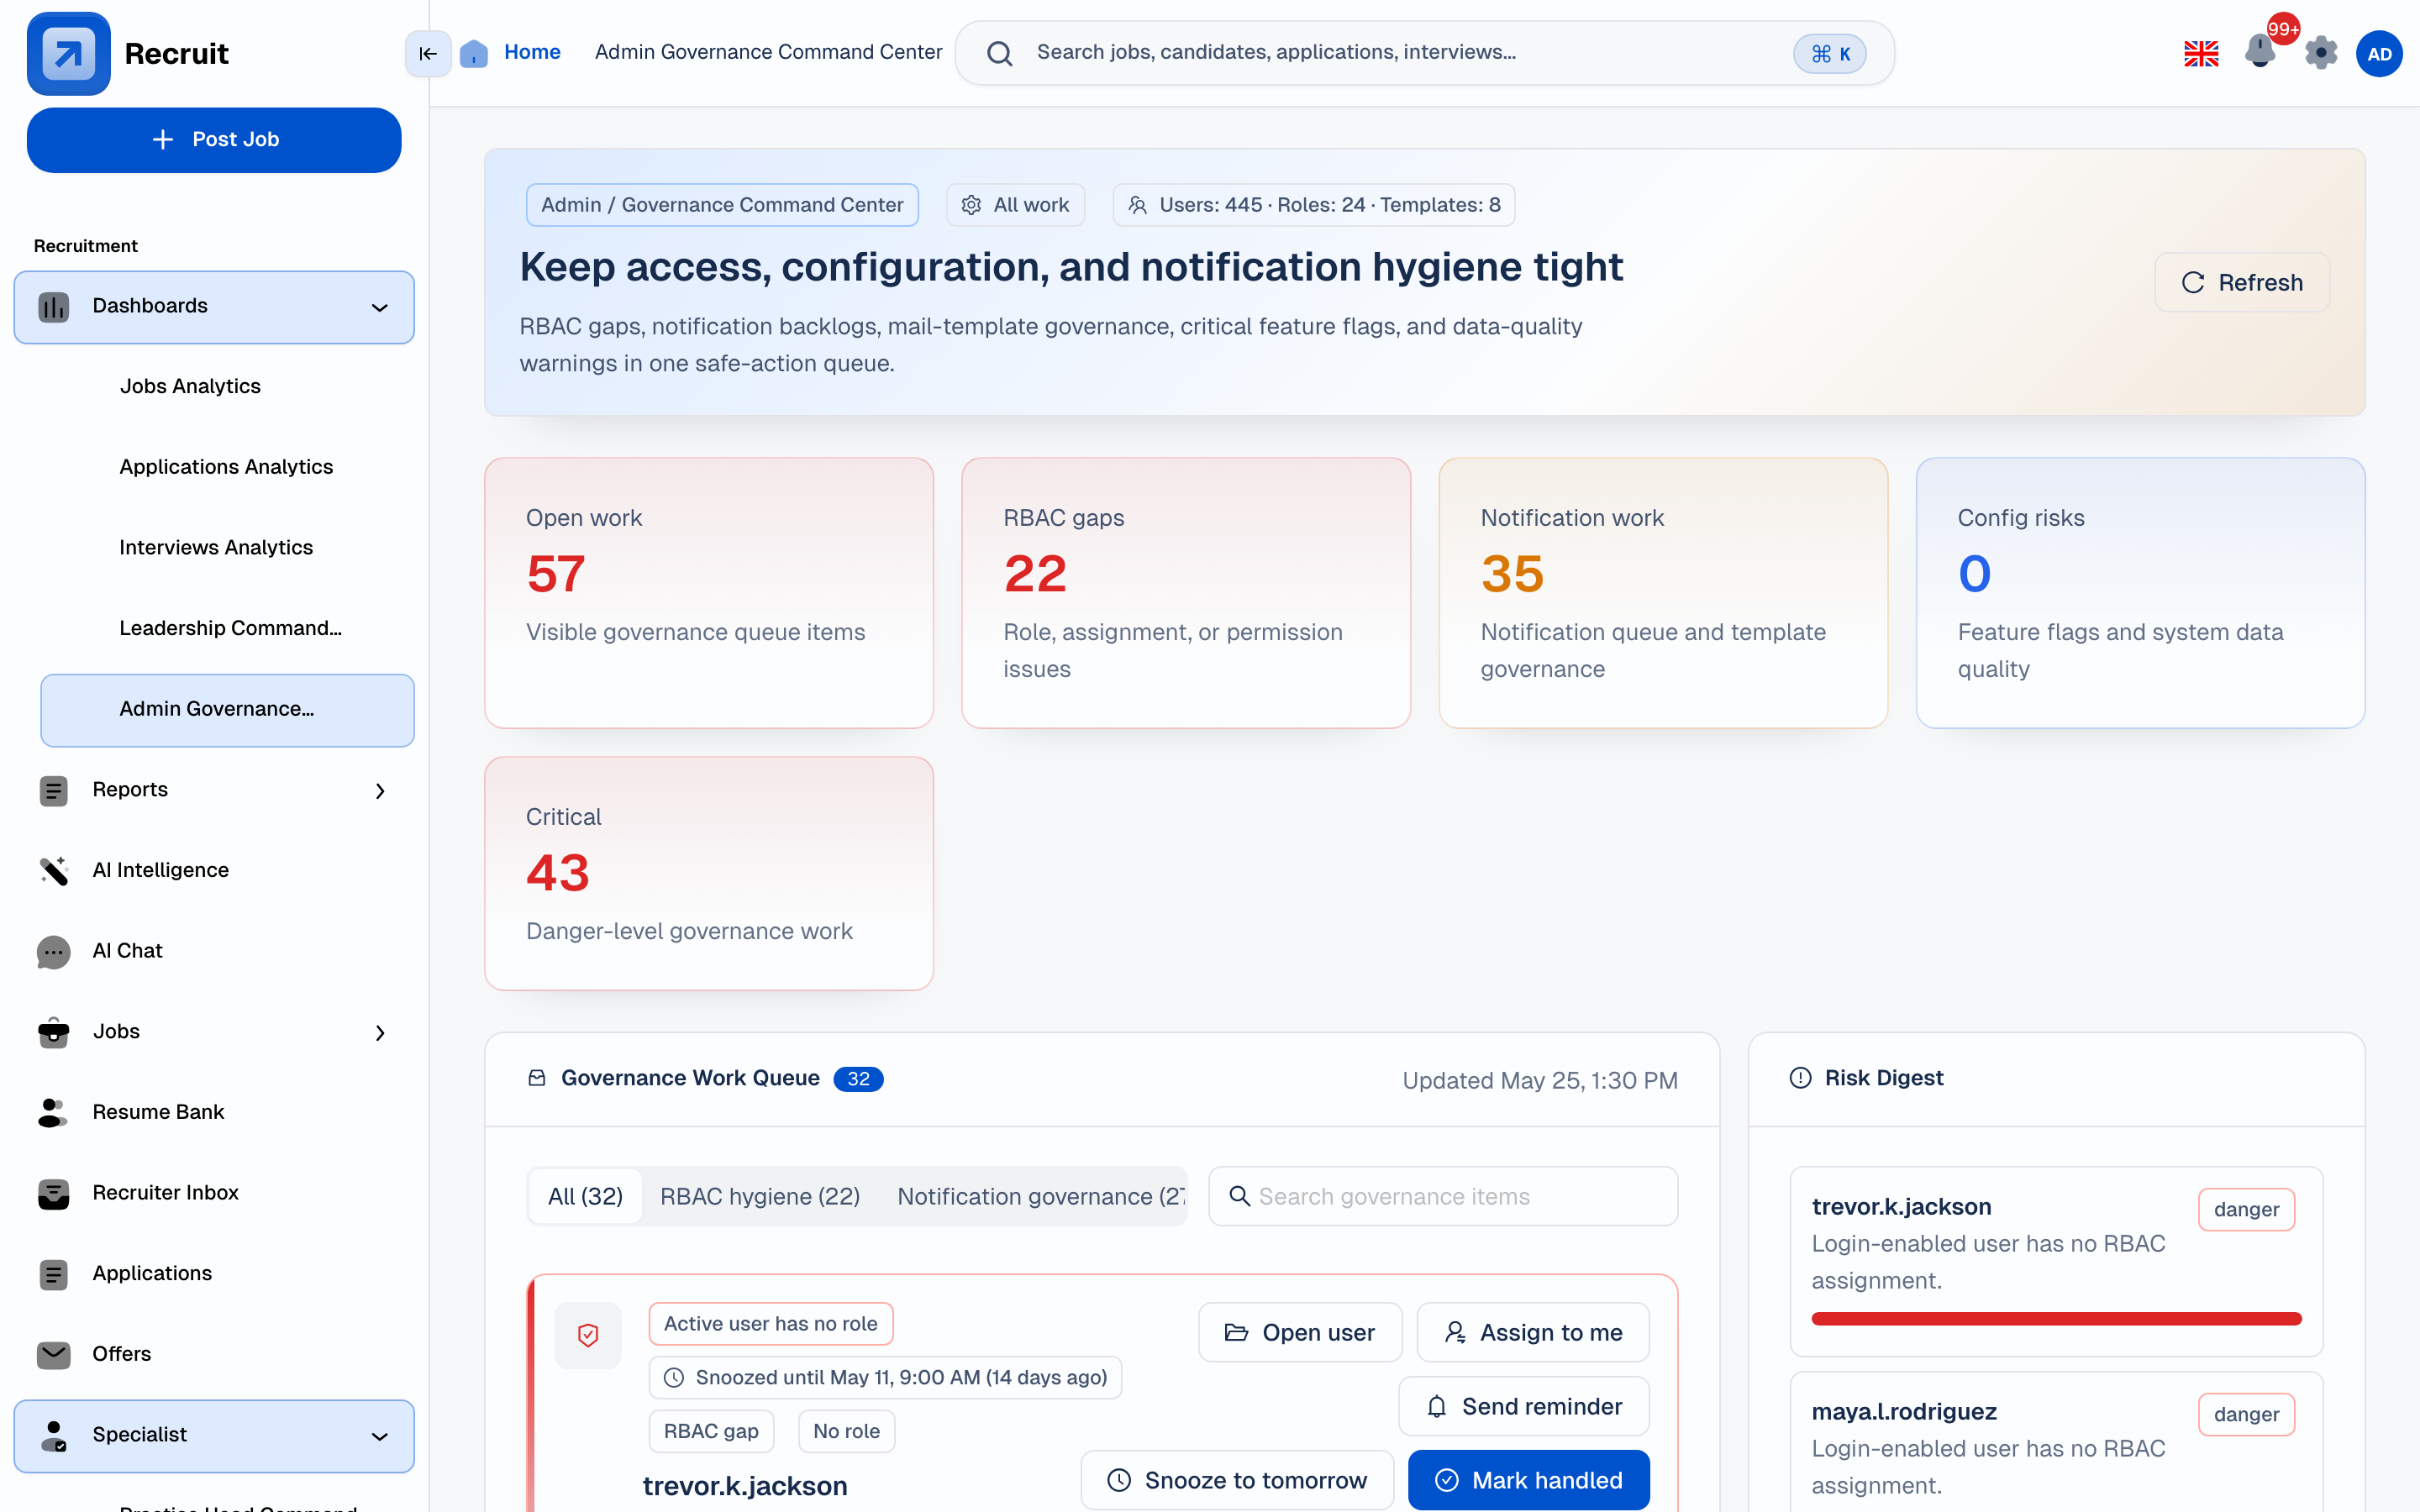Open settings via the gear icon
This screenshot has height=1512, width=2420.
(x=2321, y=53)
